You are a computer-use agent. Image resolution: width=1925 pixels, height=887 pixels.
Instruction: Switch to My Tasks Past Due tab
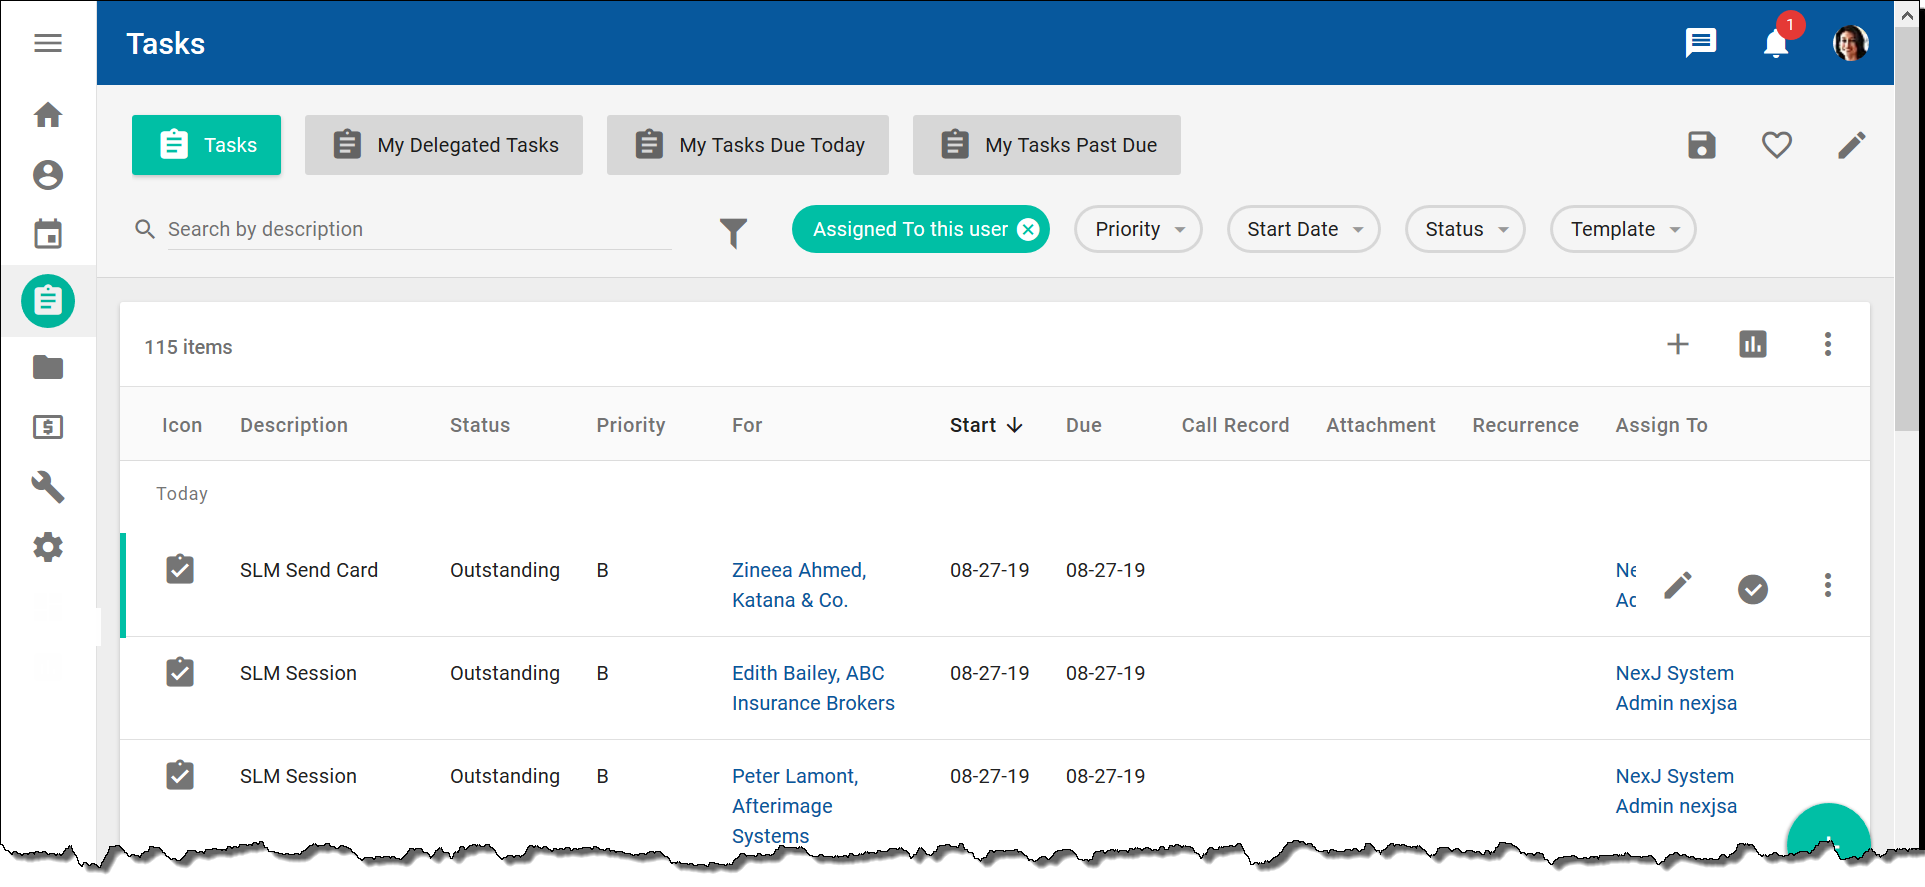(1046, 145)
